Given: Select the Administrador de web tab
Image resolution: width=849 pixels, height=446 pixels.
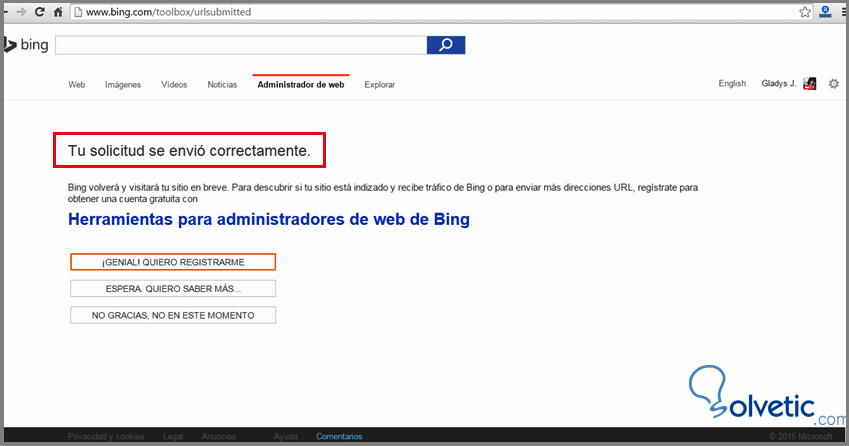Looking at the screenshot, I should 301,84.
